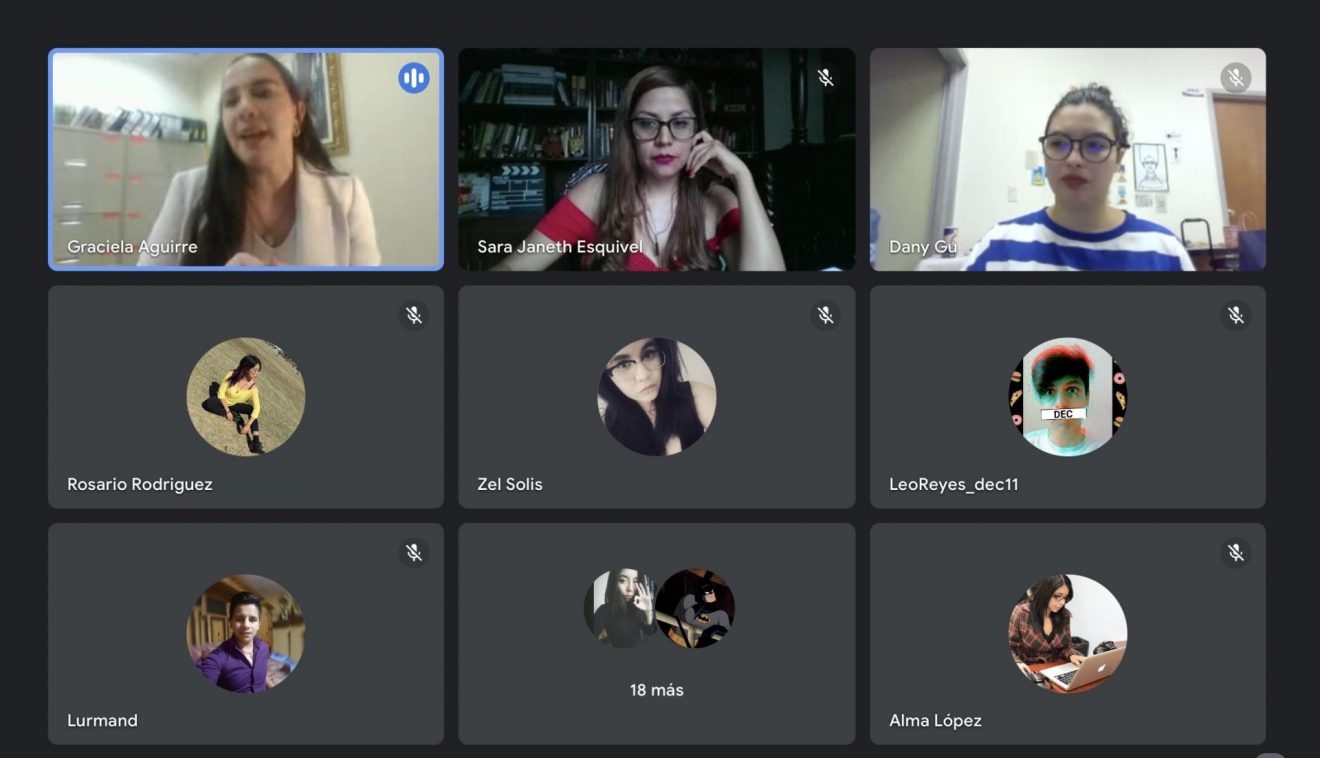Click Dany Gu's video feed
Viewport: 1320px width, 758px height.
1068,160
